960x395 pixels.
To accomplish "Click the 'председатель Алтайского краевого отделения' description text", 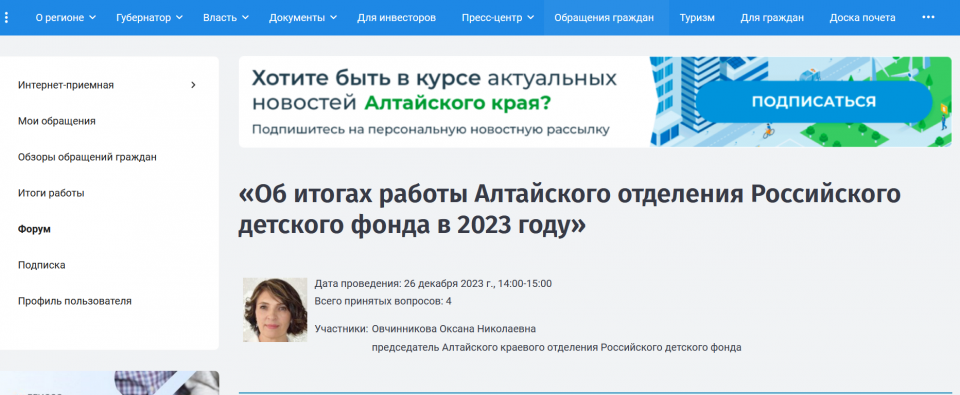I will pyautogui.click(x=557, y=347).
